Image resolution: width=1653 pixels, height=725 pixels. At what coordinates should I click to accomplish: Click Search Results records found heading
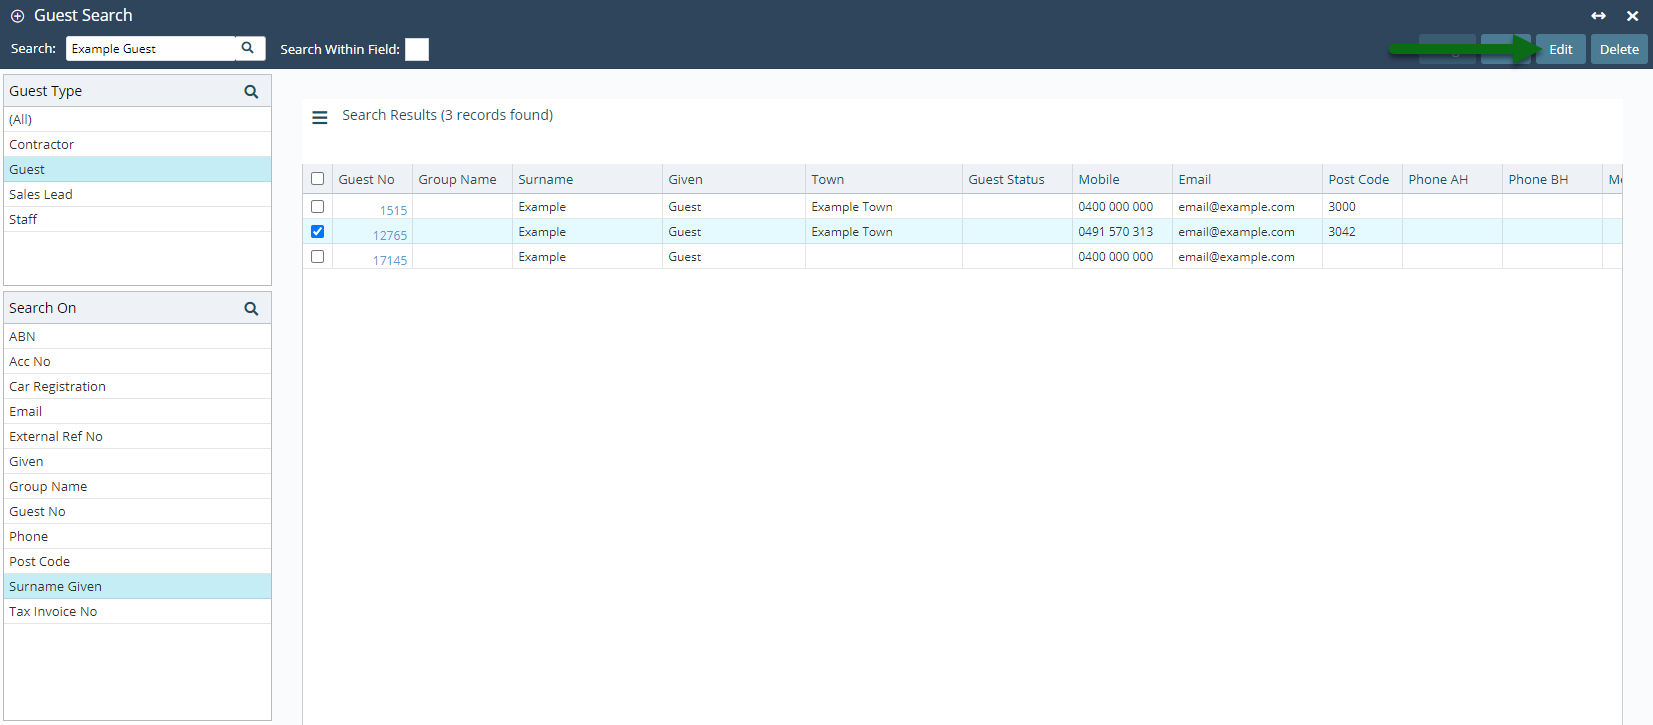(447, 115)
